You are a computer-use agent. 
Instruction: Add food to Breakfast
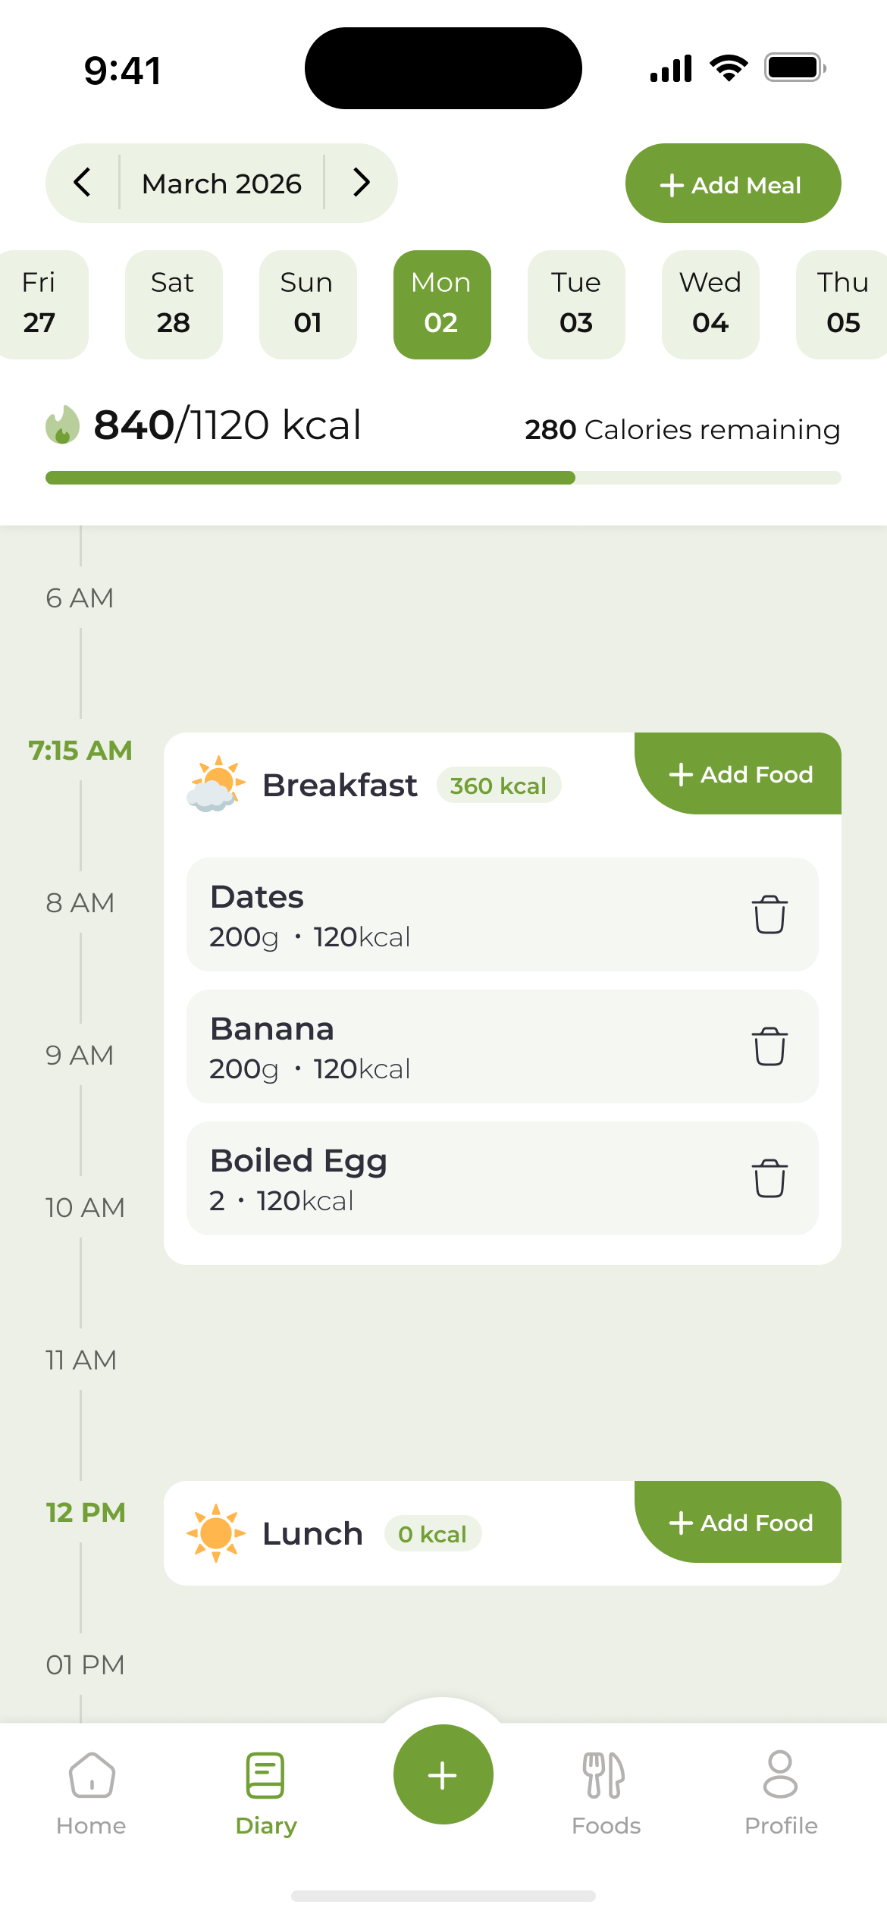pos(740,774)
